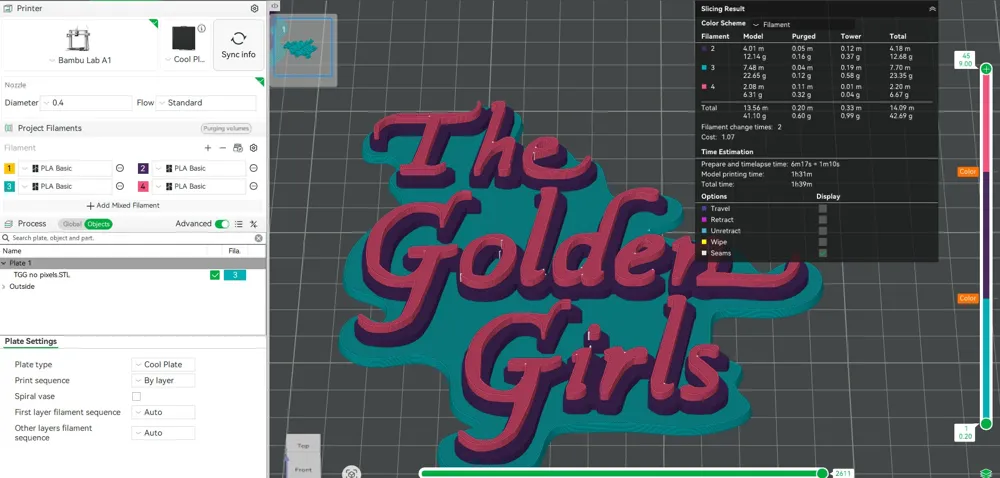Expand the Outside tree item
Viewport: 1000px width, 478px height.
pos(4,287)
